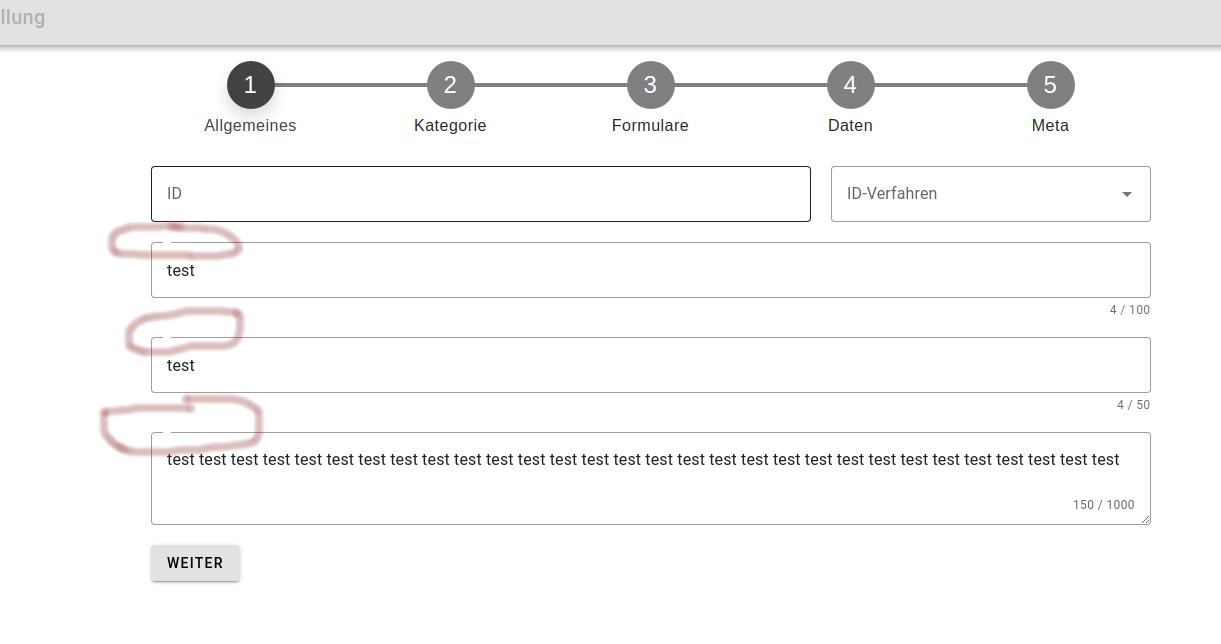Select step circle 4 labeled Daten
This screenshot has width=1221, height=644.
pos(850,84)
